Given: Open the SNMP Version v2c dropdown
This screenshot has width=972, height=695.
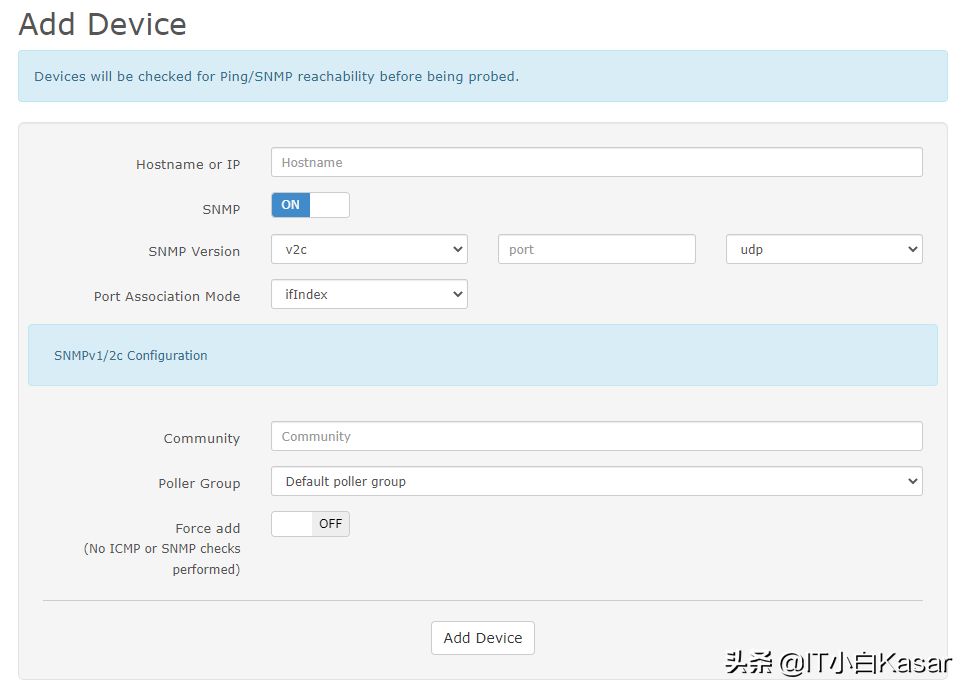Looking at the screenshot, I should pos(369,249).
